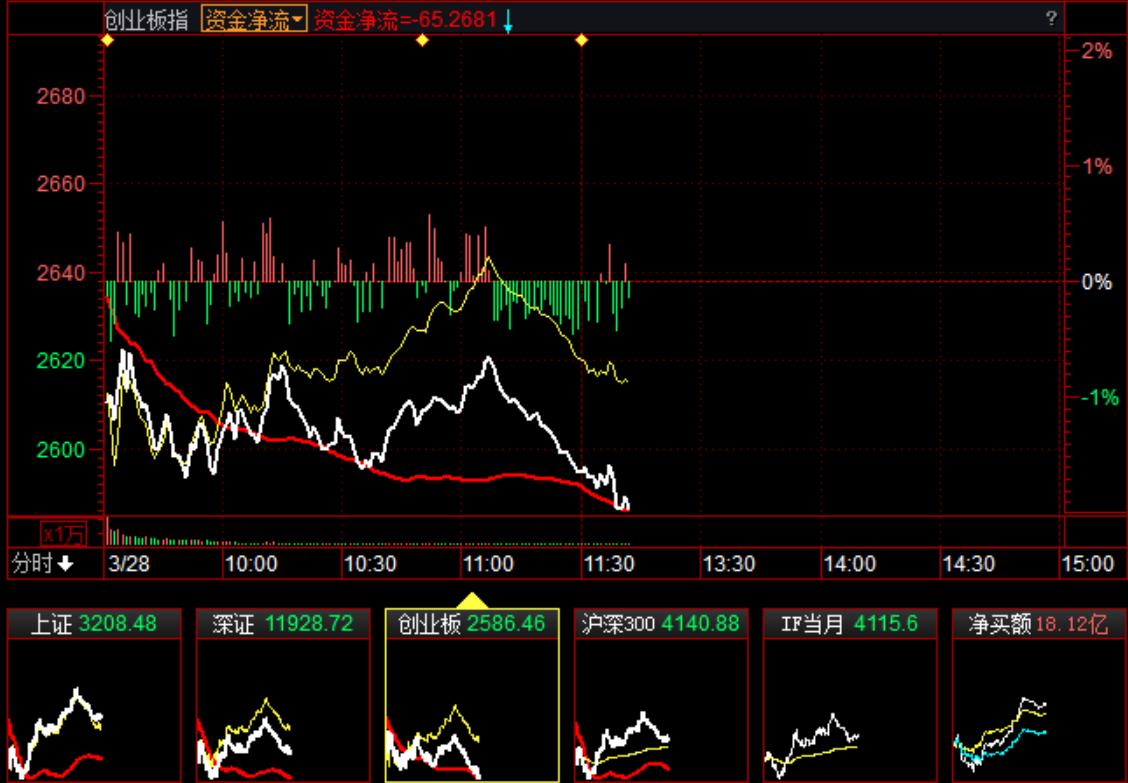Click the question mark help icon
The width and height of the screenshot is (1128, 783).
(x=1050, y=18)
